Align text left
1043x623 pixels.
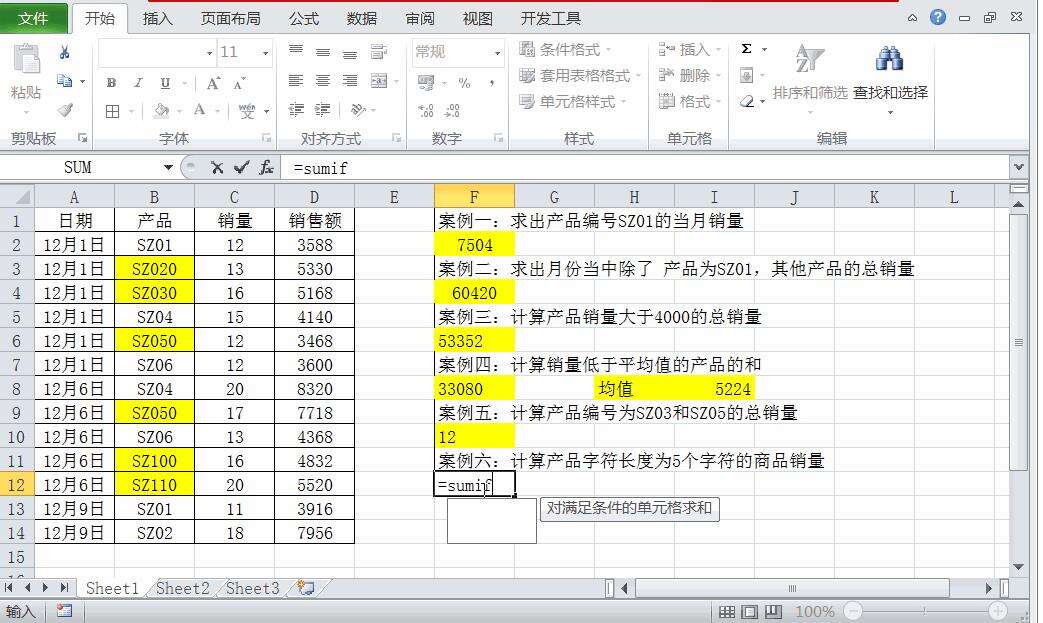296,81
